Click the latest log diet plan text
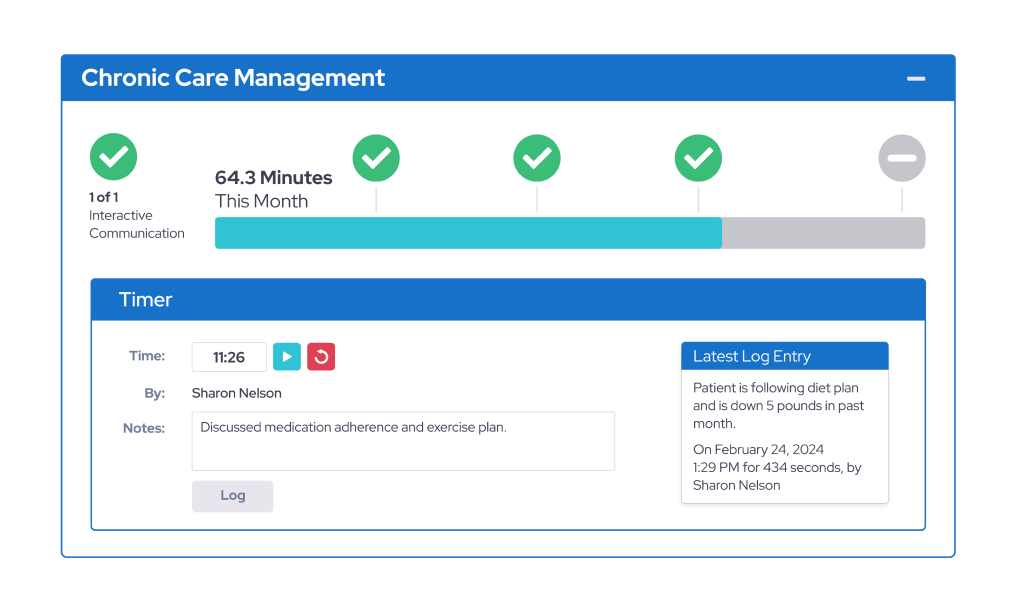The height and width of the screenshot is (614, 1016). point(778,406)
